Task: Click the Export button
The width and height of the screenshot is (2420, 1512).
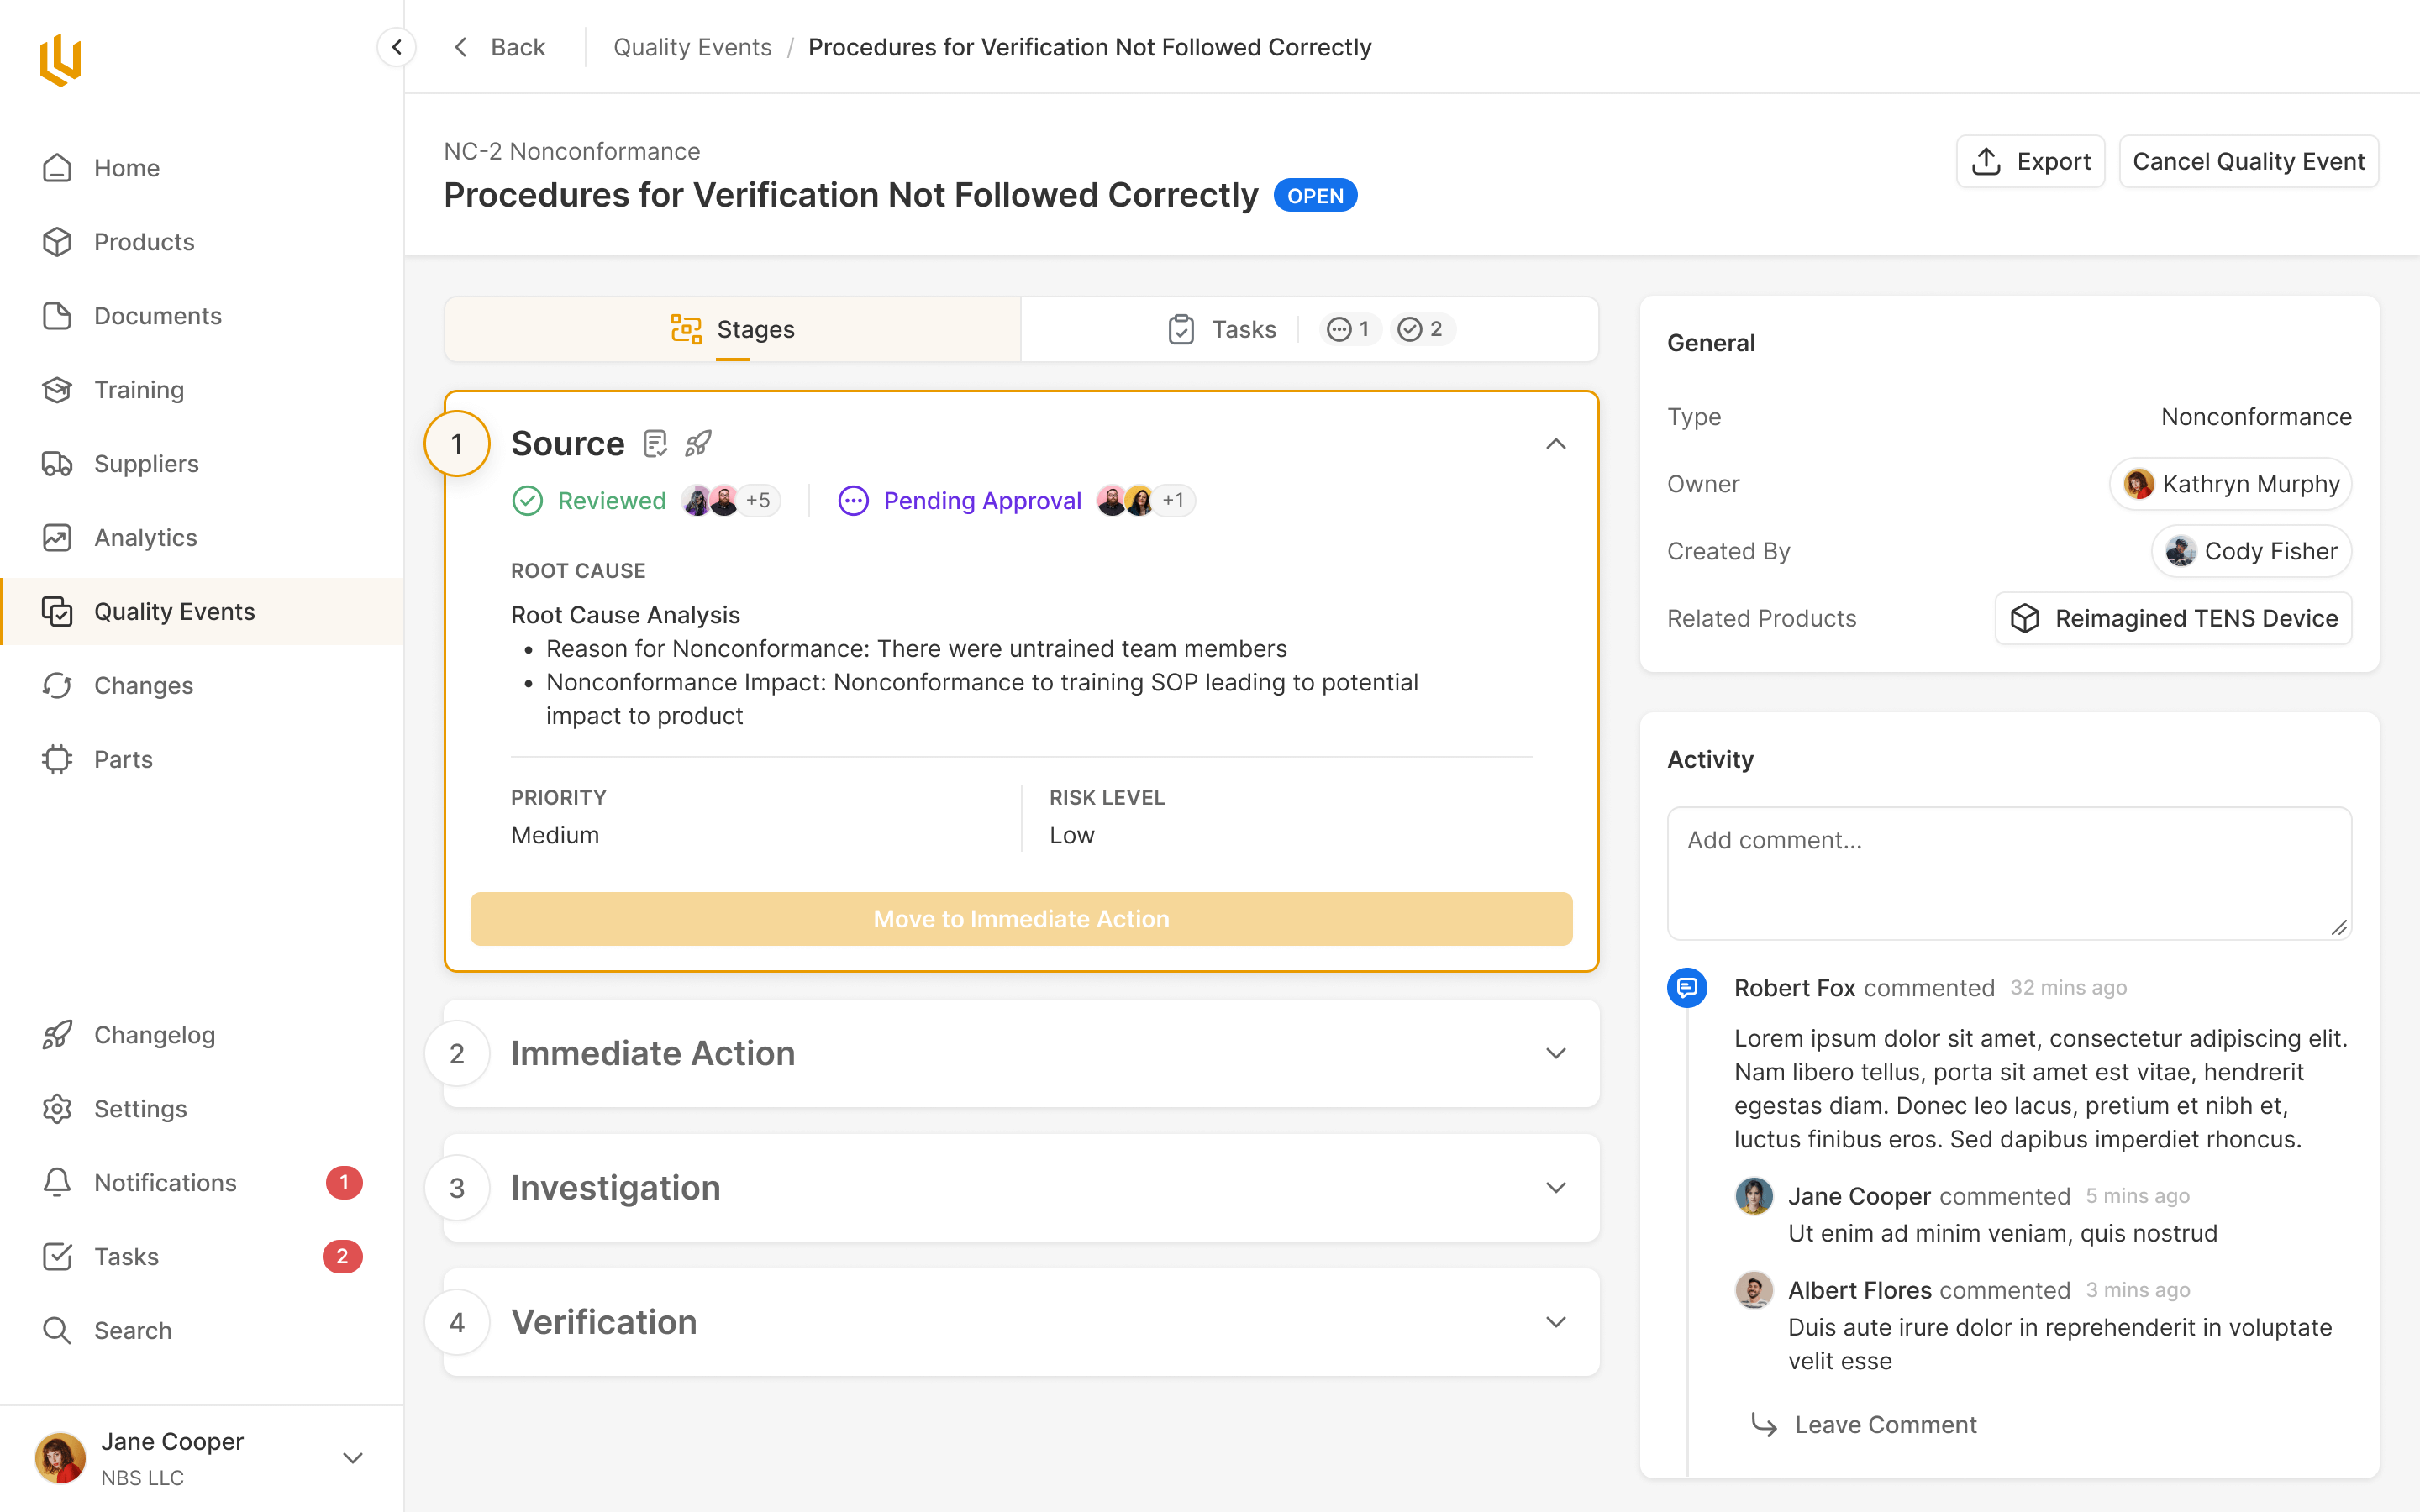Action: click(2030, 161)
